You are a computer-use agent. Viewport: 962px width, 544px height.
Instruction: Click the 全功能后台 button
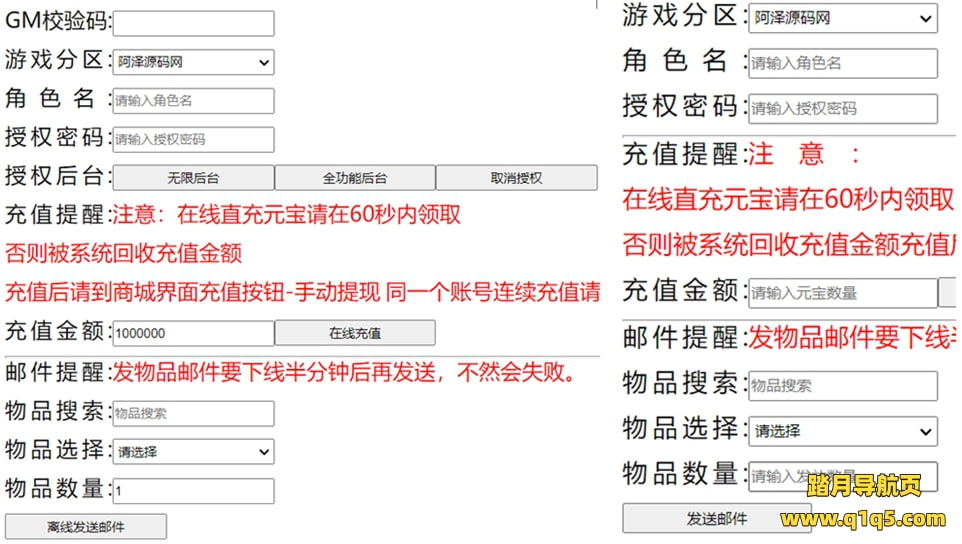(355, 178)
